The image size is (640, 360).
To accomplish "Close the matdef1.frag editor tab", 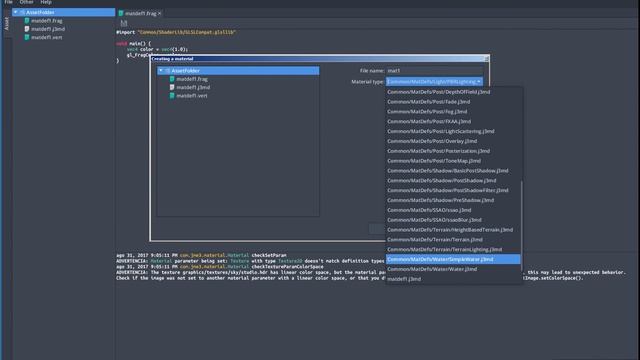I will pyautogui.click(x=160, y=13).
